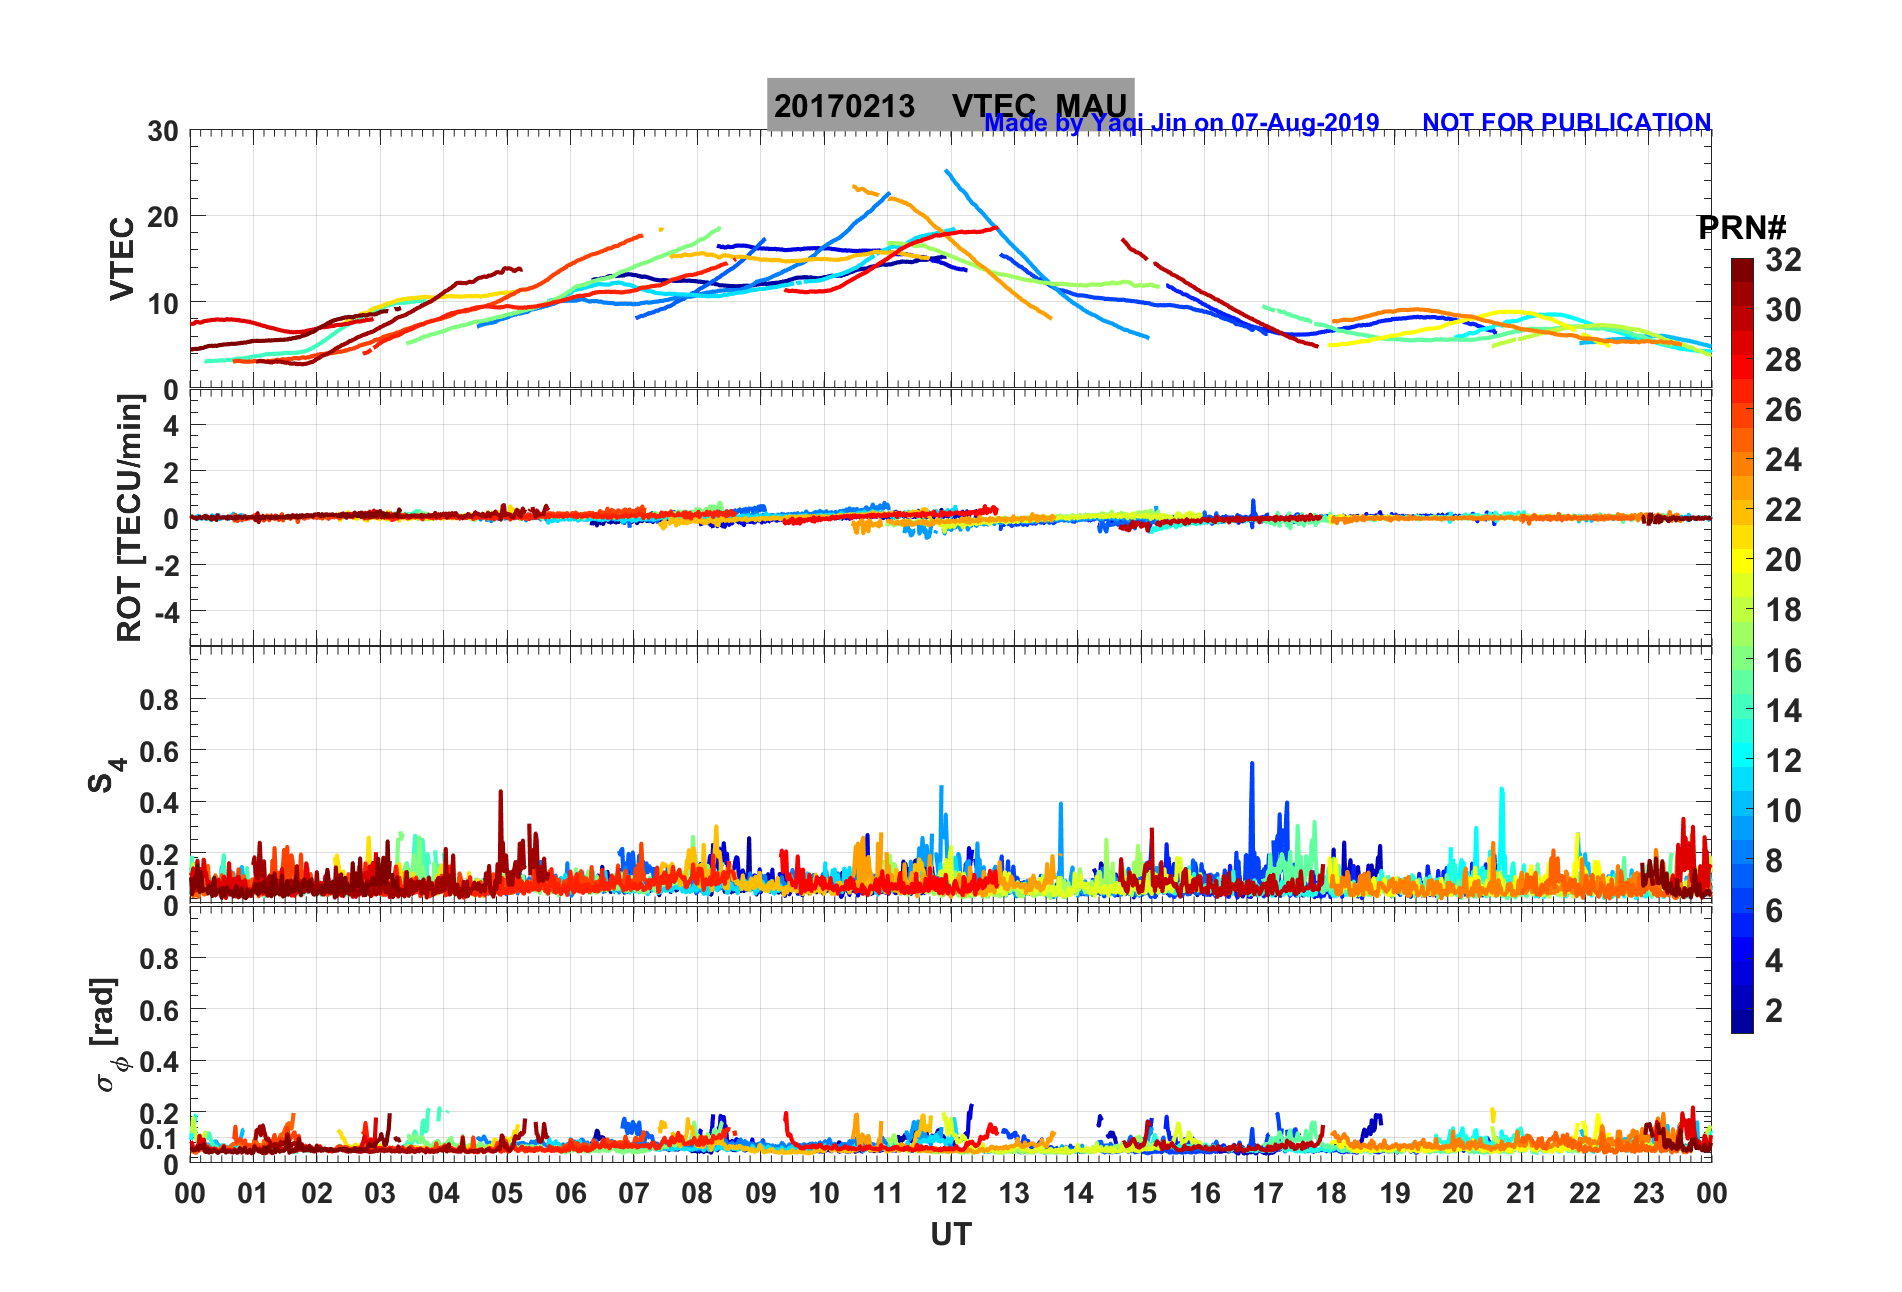
Task: Click the UT axis tick label 11
Action: [888, 1193]
